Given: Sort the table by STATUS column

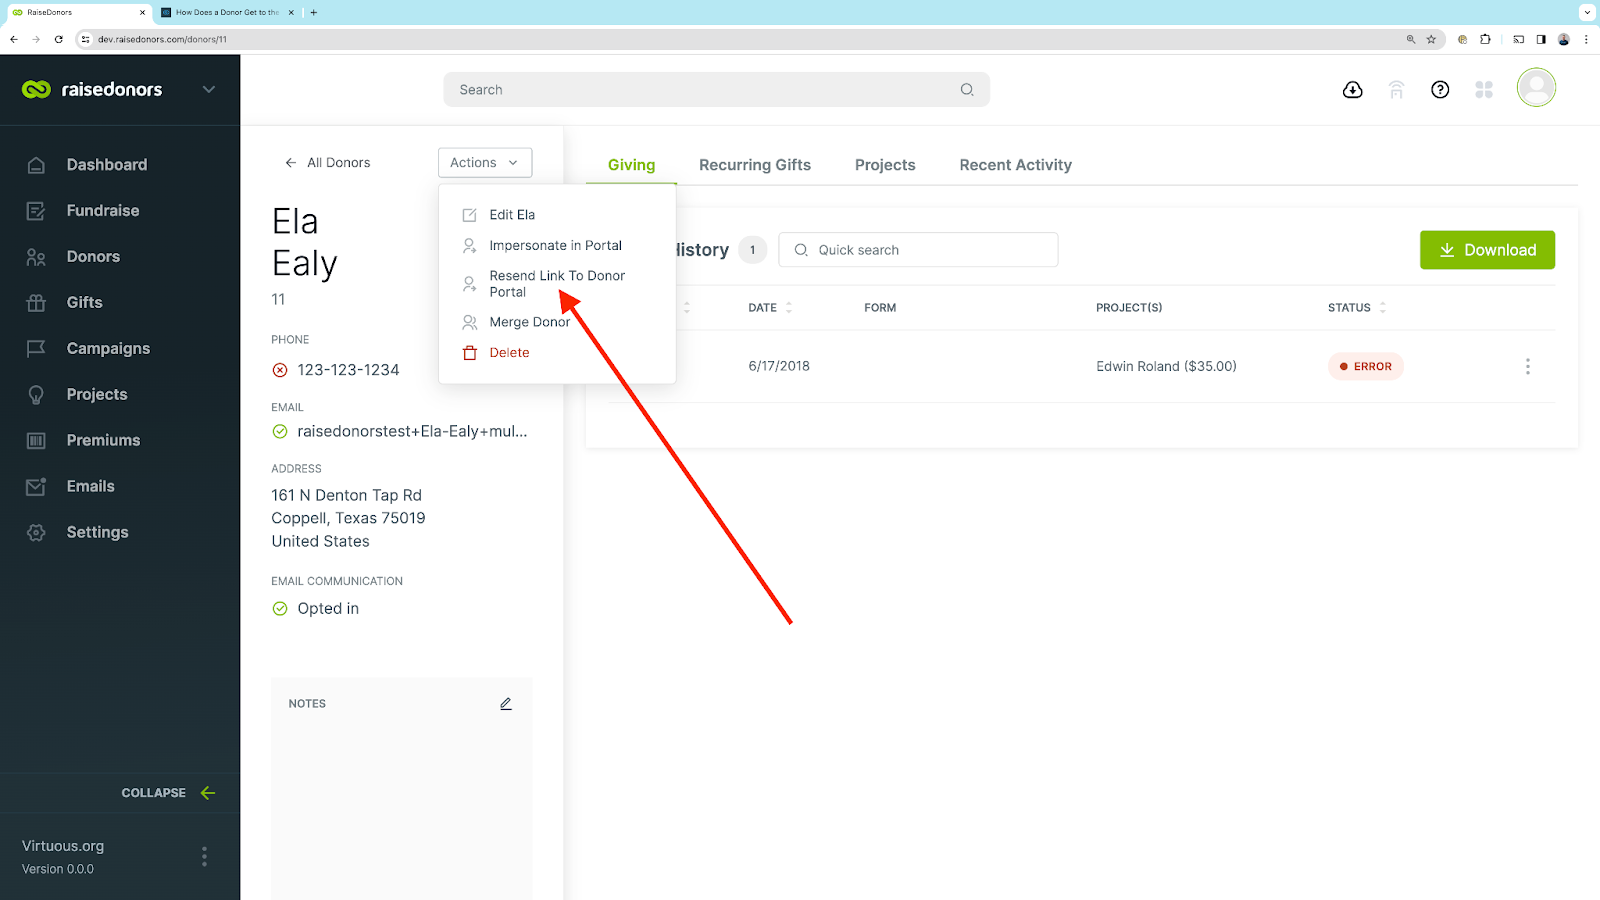Looking at the screenshot, I should [x=1357, y=308].
